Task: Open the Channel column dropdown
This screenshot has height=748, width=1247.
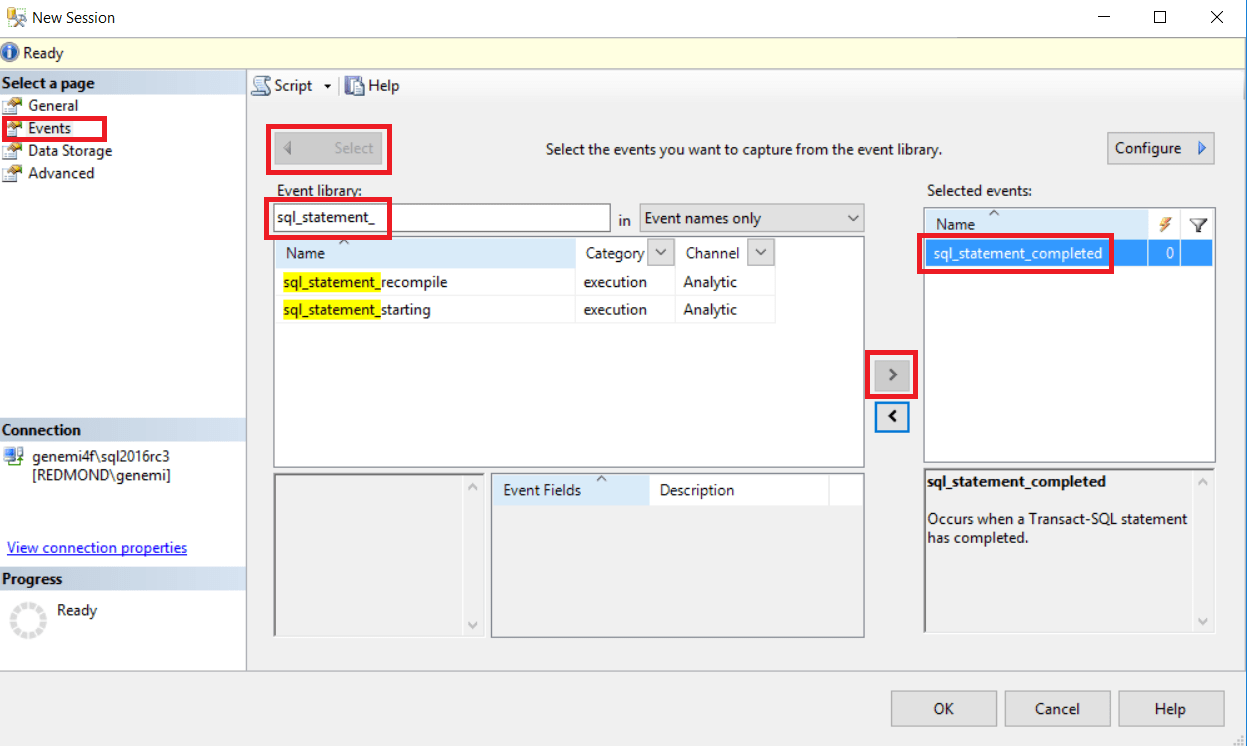Action: 760,252
